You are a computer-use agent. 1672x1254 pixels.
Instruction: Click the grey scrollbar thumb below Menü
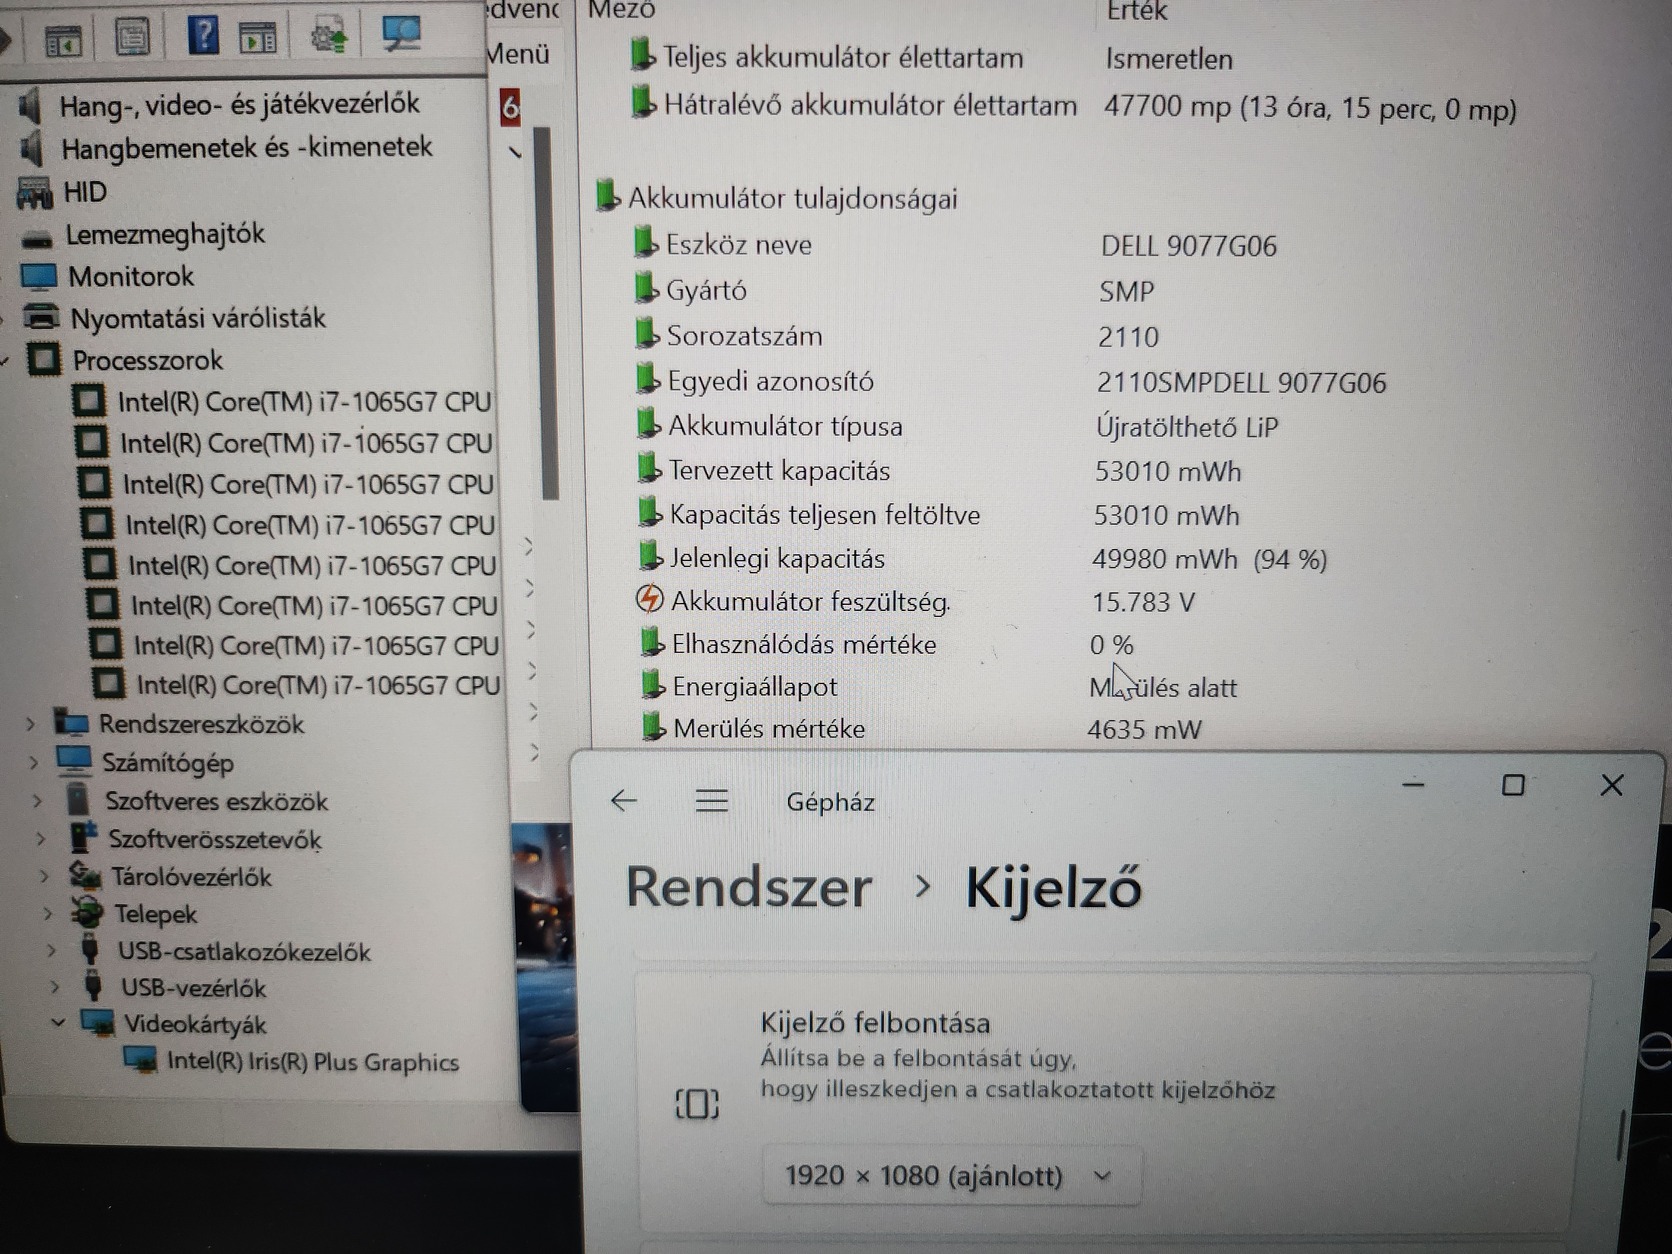point(546,314)
